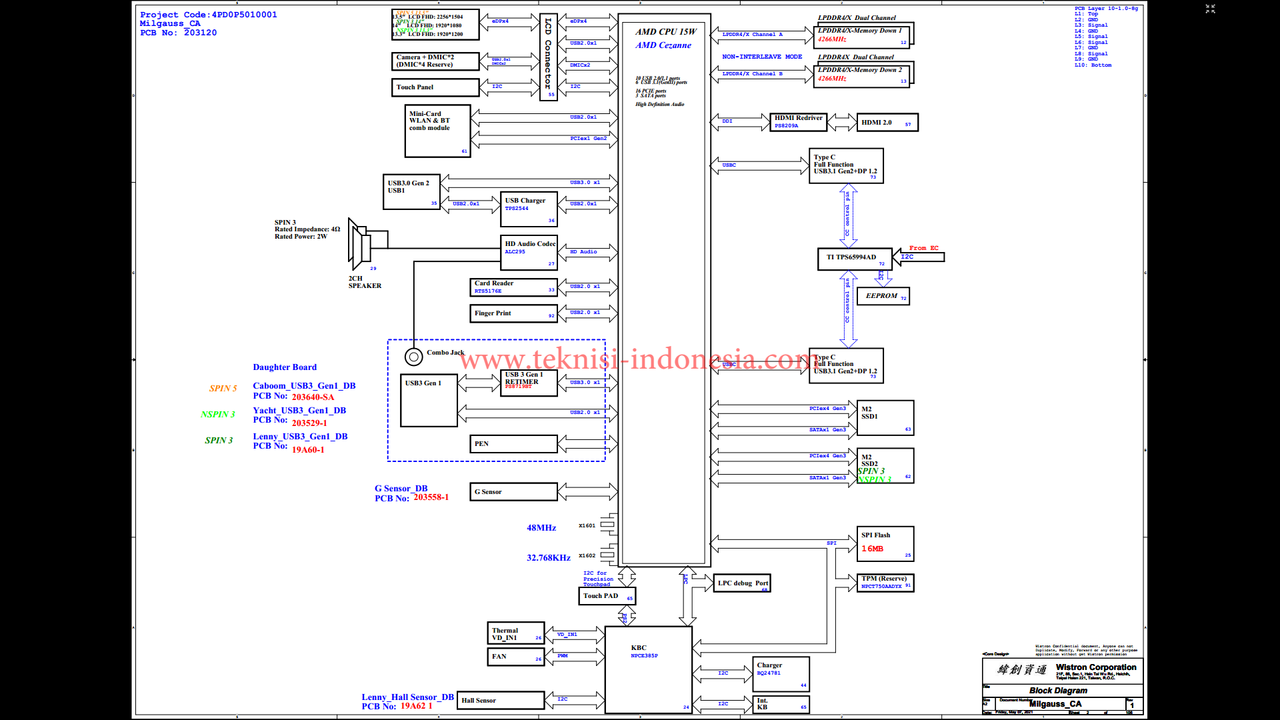1280x720 pixels.
Task: Click the red '203558-1' PCB number
Action: click(x=431, y=497)
